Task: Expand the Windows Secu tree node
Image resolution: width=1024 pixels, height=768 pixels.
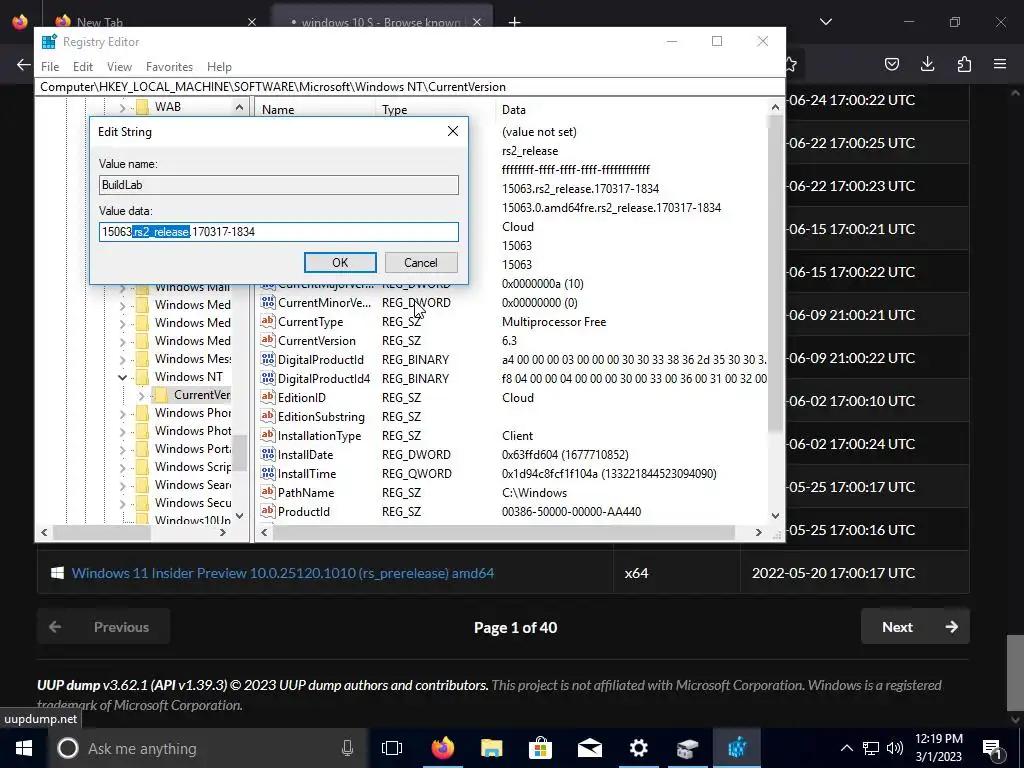Action: 122,503
